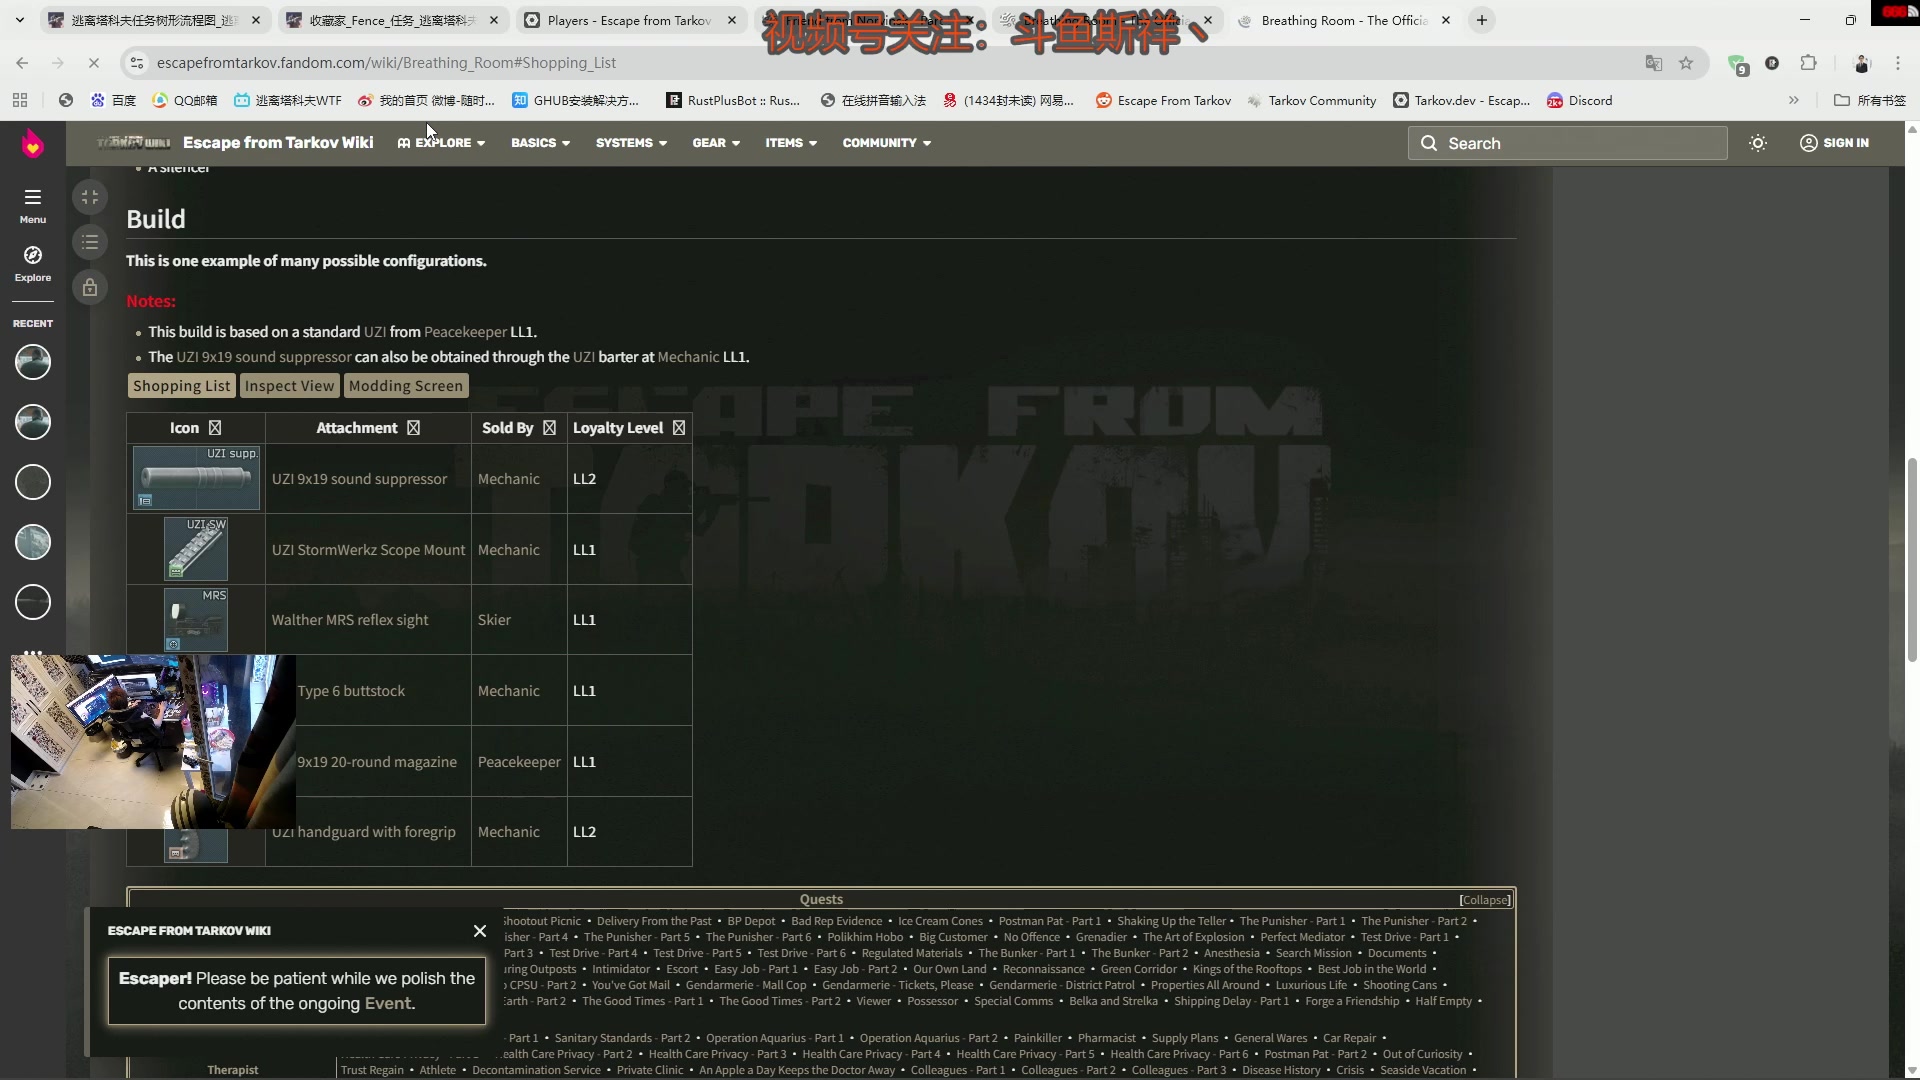Click the UZI 9x19 sound suppressor icon

tap(196, 478)
